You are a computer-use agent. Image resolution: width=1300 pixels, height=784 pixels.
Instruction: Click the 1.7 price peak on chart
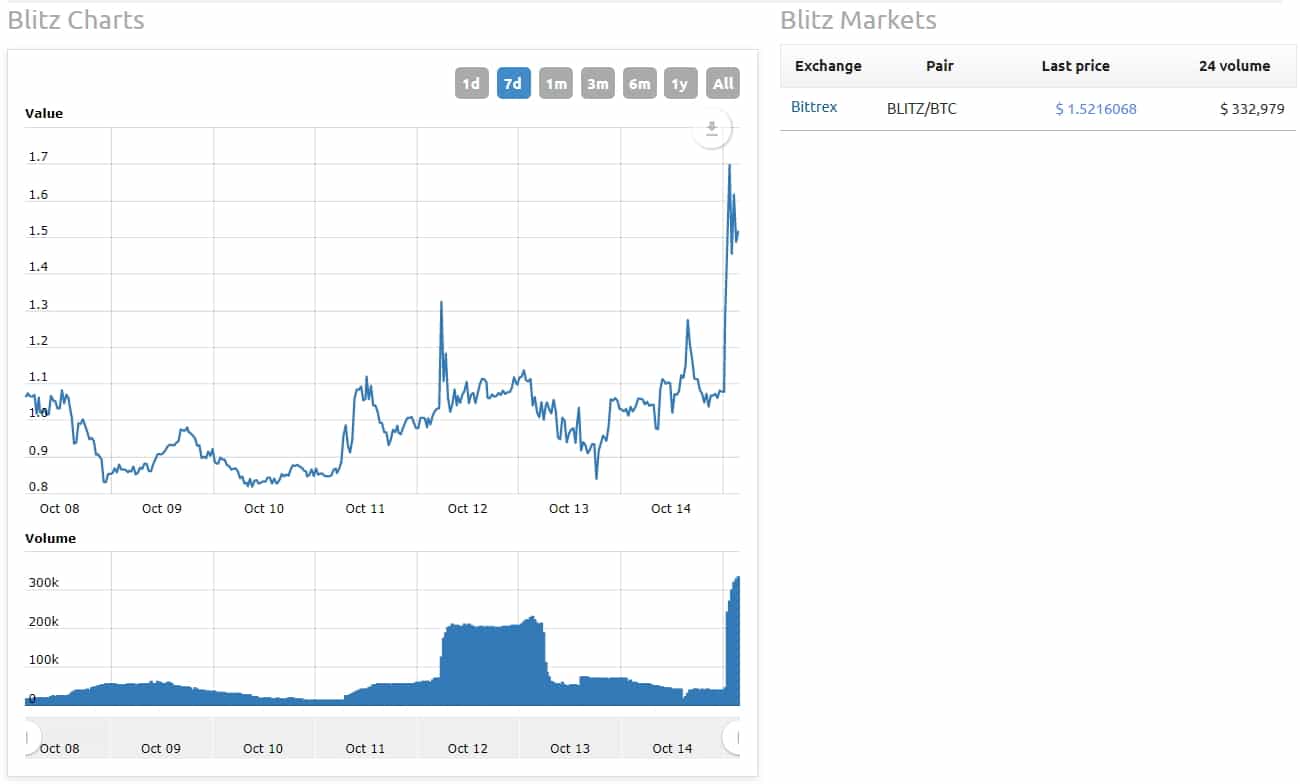729,166
